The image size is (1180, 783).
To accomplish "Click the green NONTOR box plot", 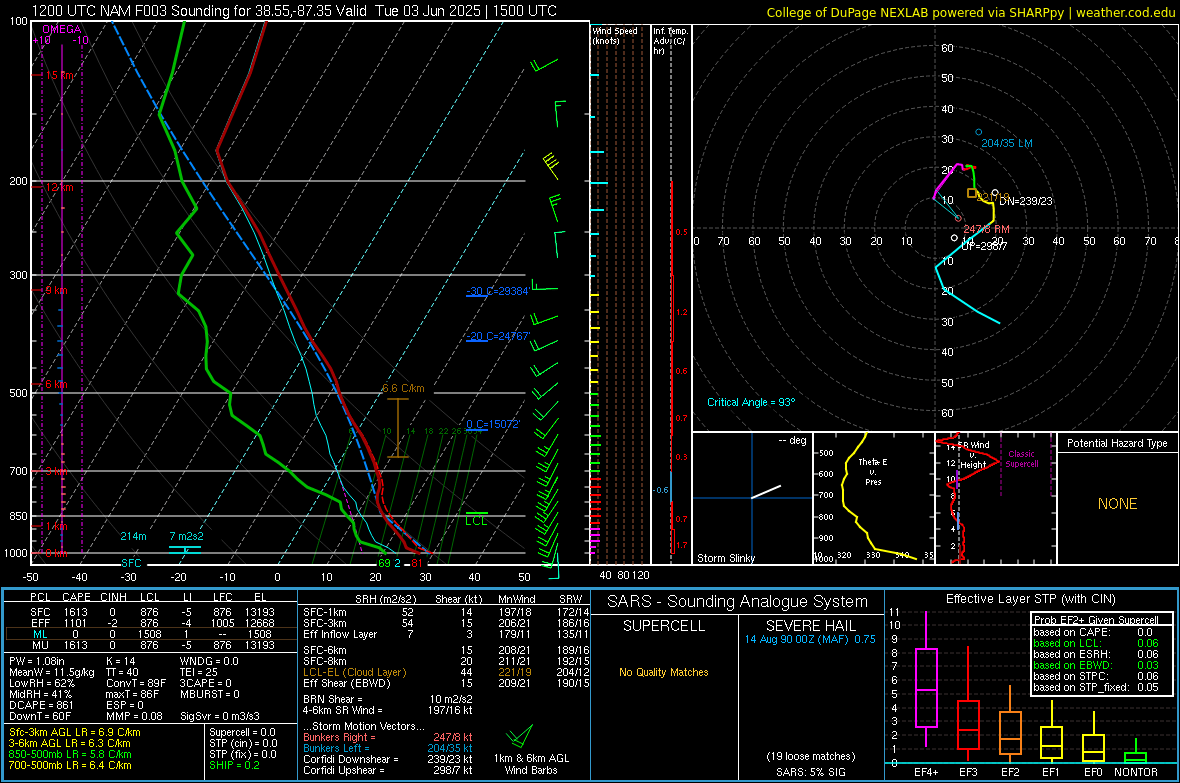I will click(x=1135, y=753).
